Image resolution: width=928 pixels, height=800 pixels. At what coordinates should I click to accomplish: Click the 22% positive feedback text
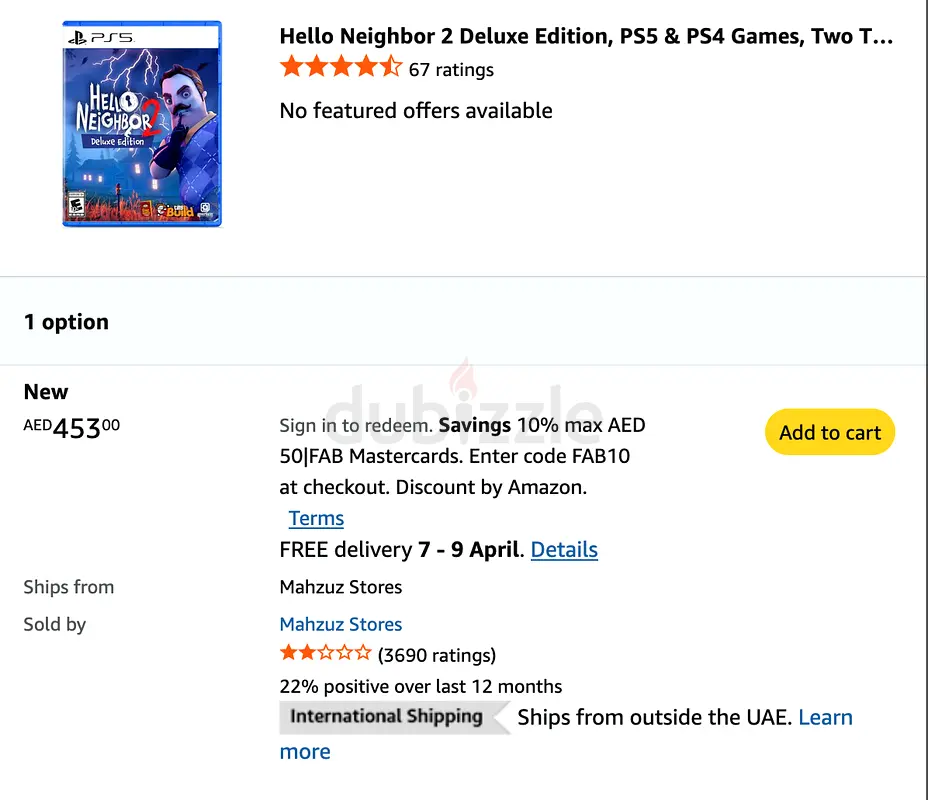(x=421, y=686)
